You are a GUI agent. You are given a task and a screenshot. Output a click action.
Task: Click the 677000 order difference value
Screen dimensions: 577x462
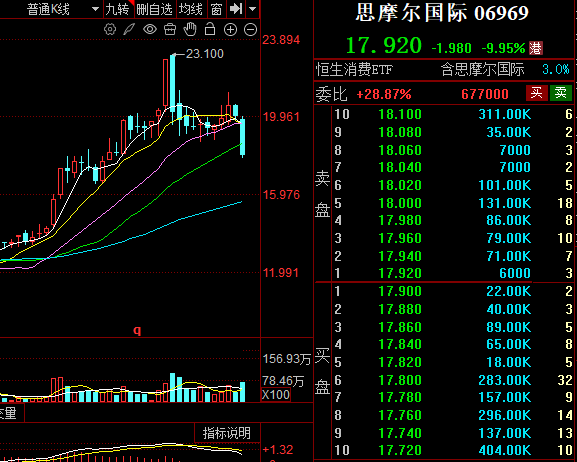click(x=485, y=94)
